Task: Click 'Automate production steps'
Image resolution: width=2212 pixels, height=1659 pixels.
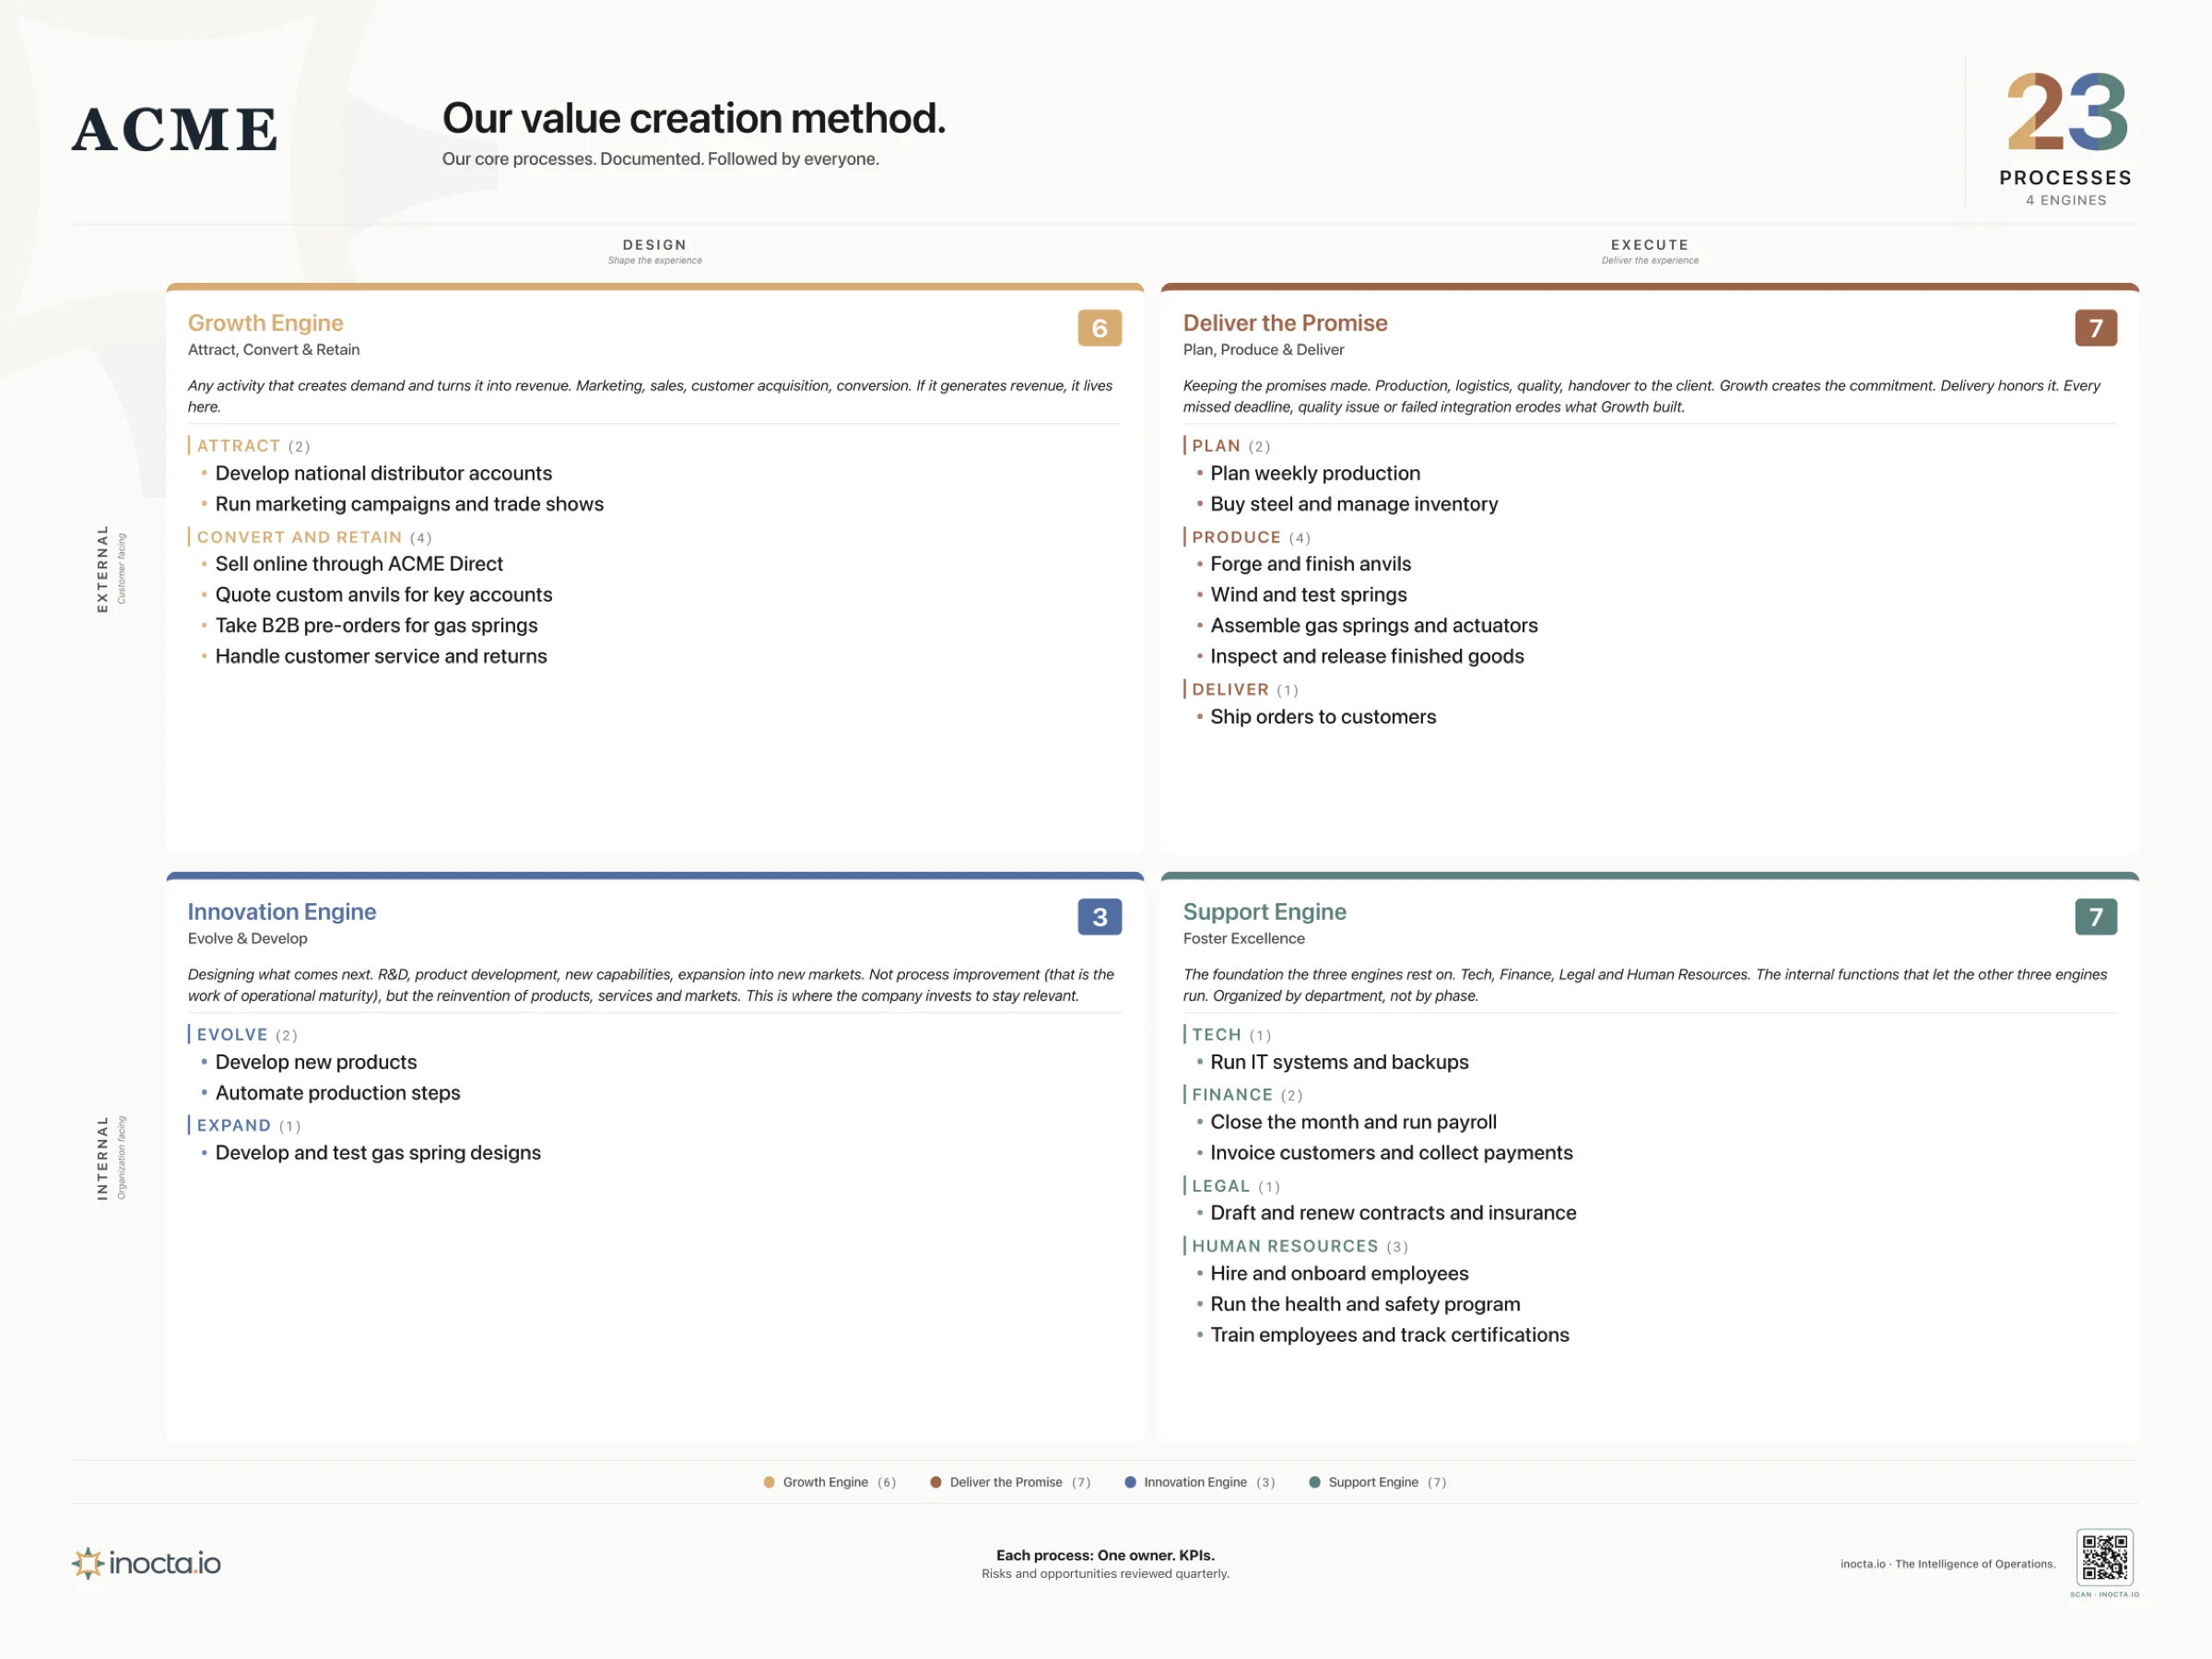Action: pos(338,1093)
